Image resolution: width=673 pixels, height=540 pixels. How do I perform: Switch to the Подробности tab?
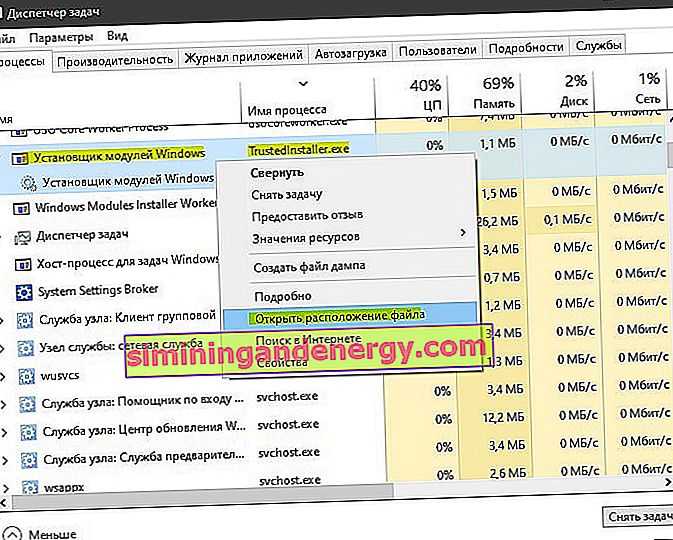526,47
